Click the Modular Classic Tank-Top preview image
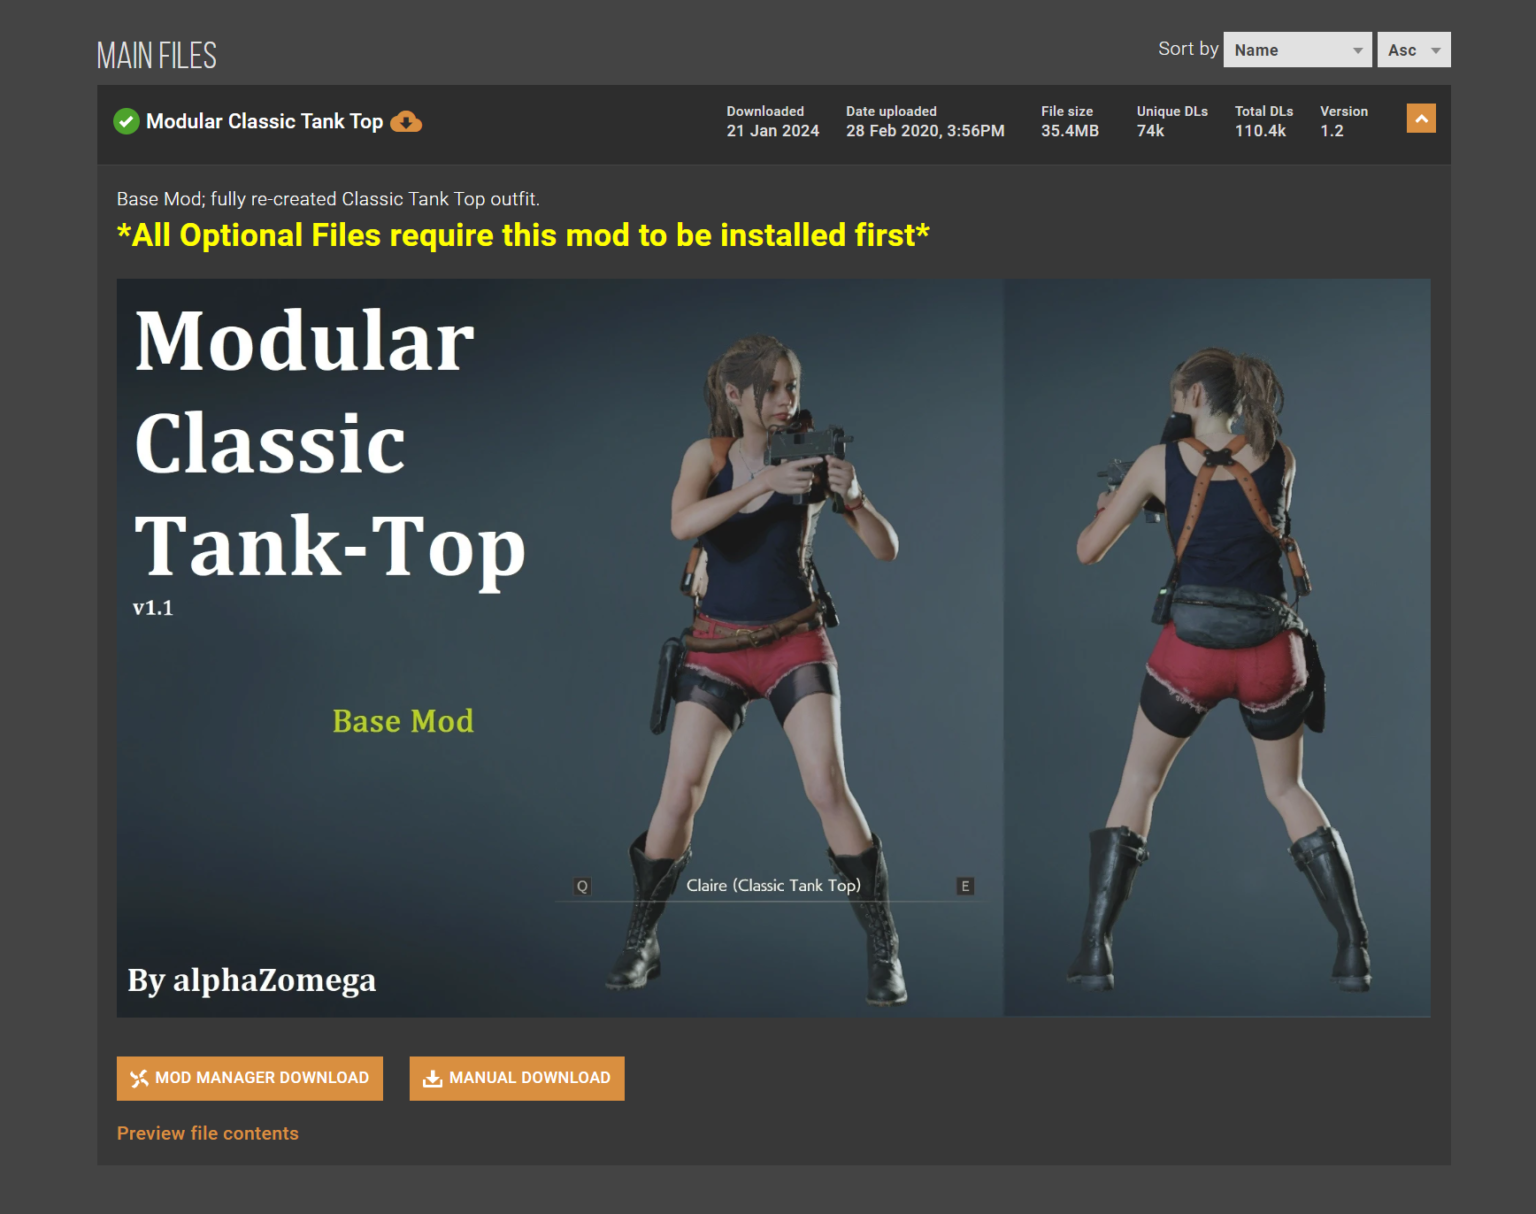This screenshot has width=1536, height=1214. coord(773,648)
